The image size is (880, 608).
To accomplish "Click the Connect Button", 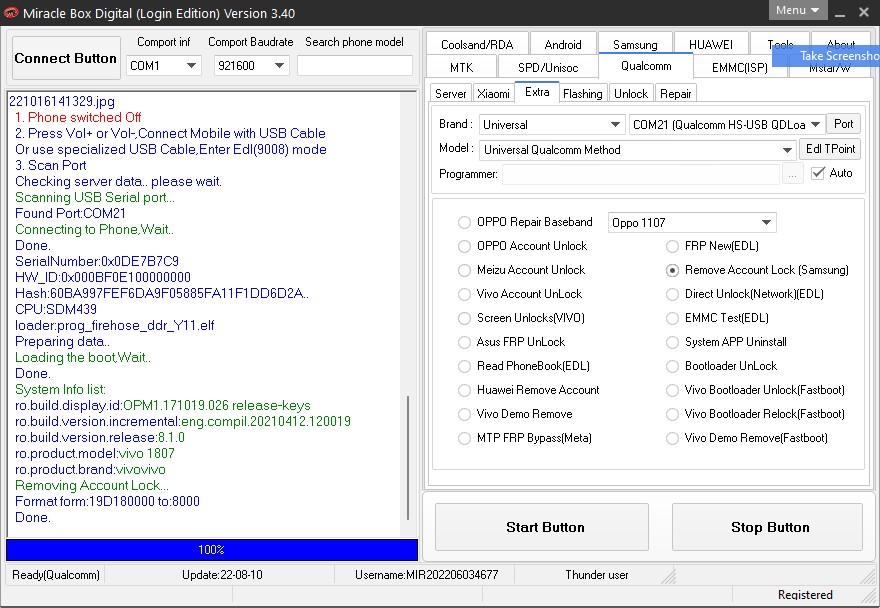I will (66, 58).
